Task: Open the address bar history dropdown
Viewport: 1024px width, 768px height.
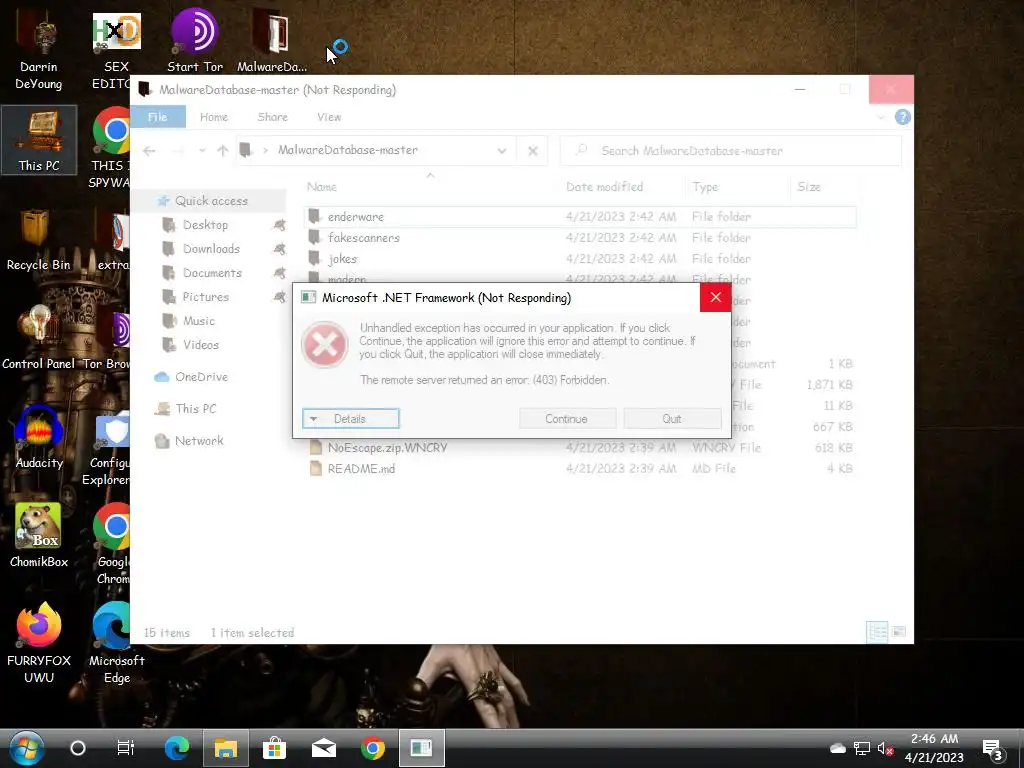Action: (x=502, y=151)
